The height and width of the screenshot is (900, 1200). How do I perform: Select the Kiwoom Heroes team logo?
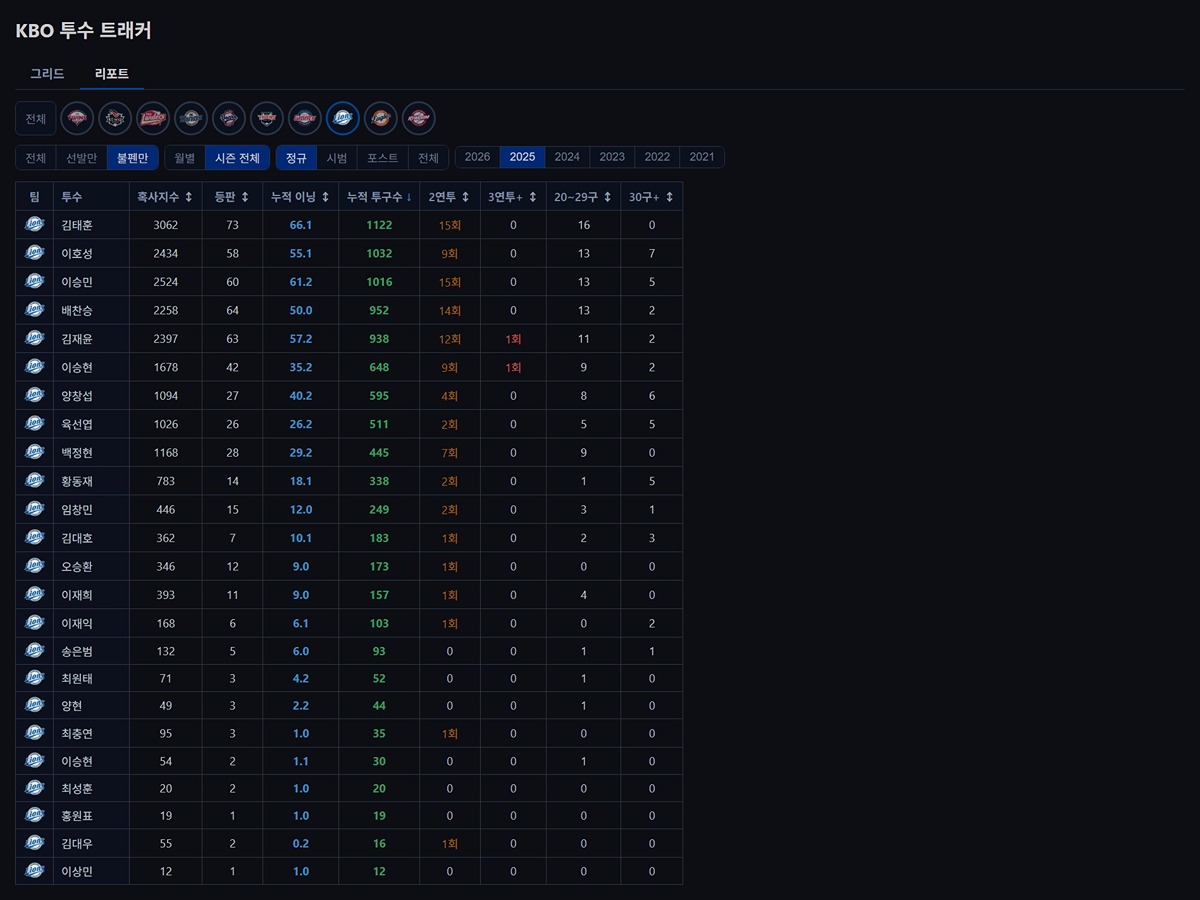(419, 118)
